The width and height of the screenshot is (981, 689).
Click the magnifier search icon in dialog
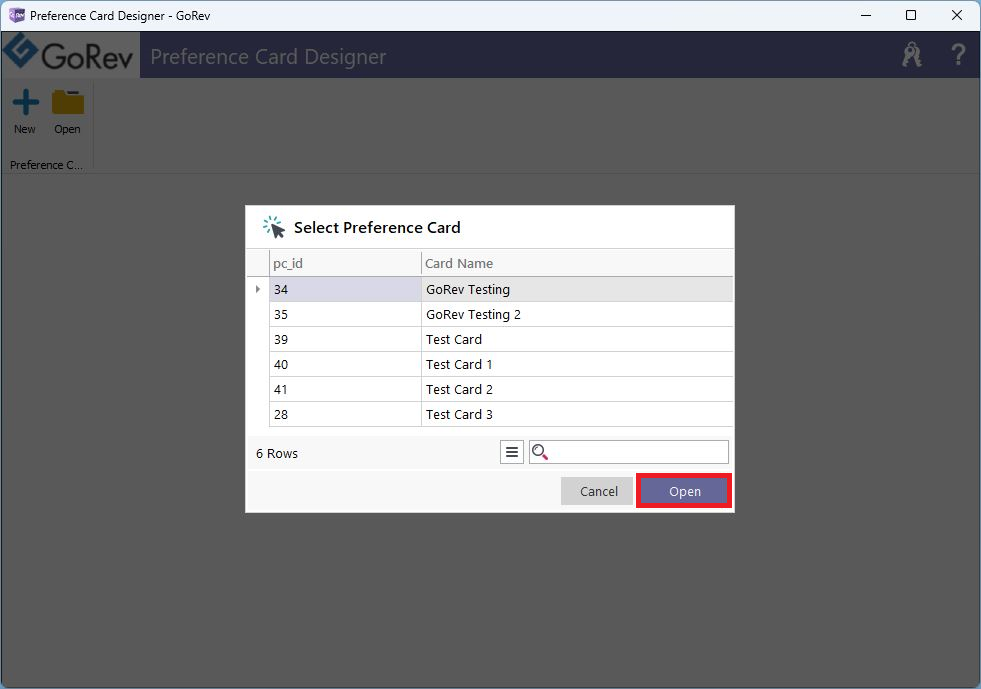[540, 452]
